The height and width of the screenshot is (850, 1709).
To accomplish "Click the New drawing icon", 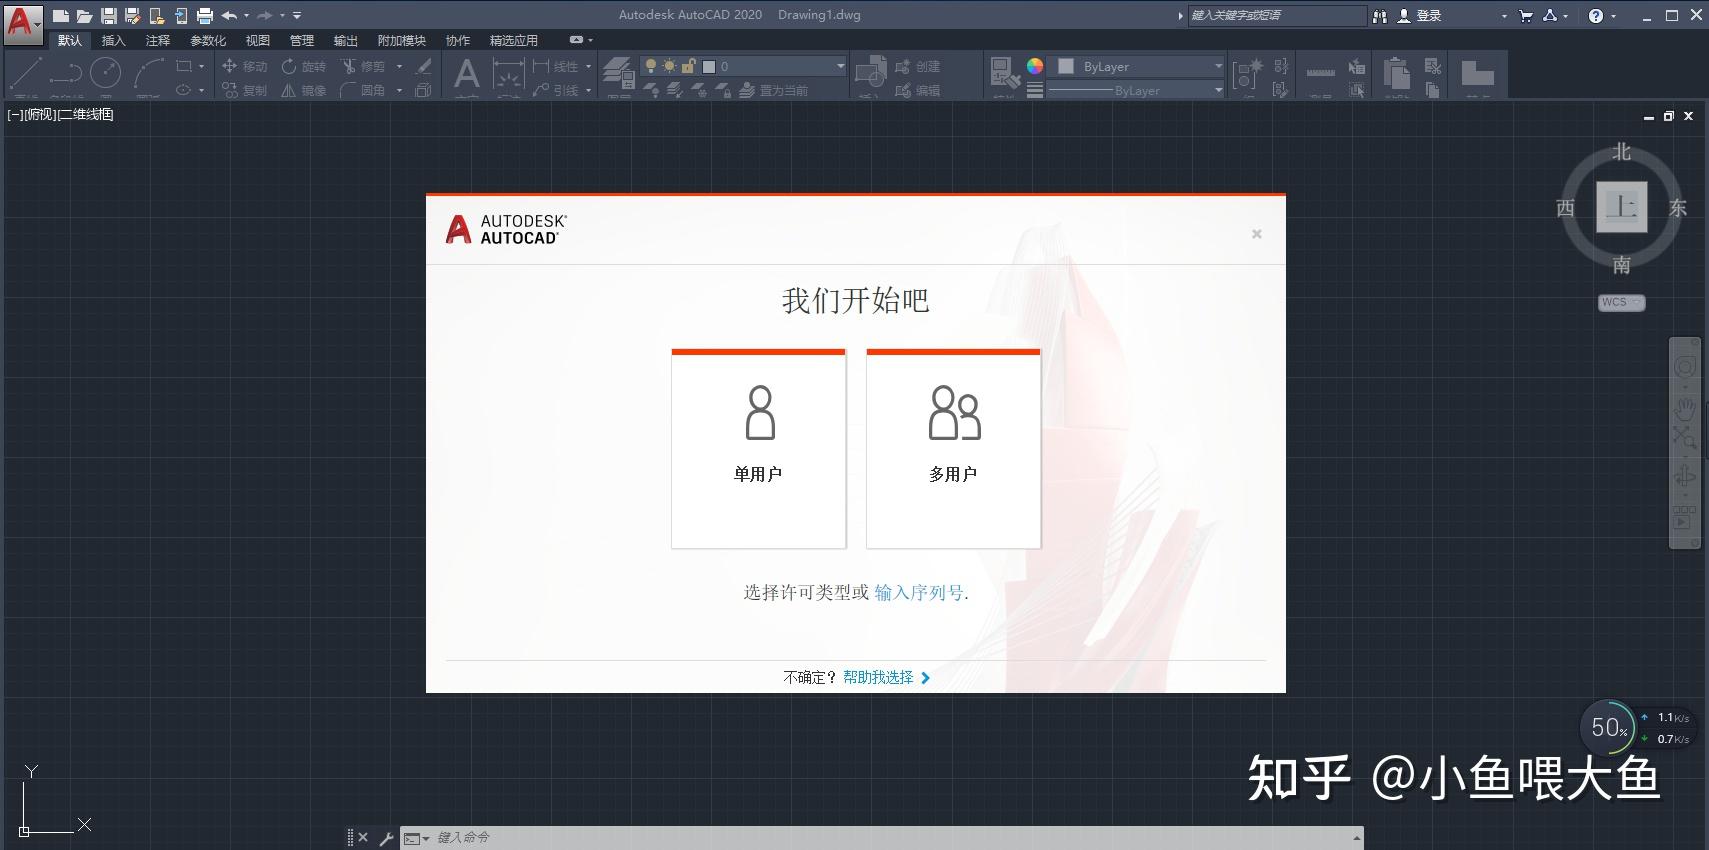I will coord(61,15).
